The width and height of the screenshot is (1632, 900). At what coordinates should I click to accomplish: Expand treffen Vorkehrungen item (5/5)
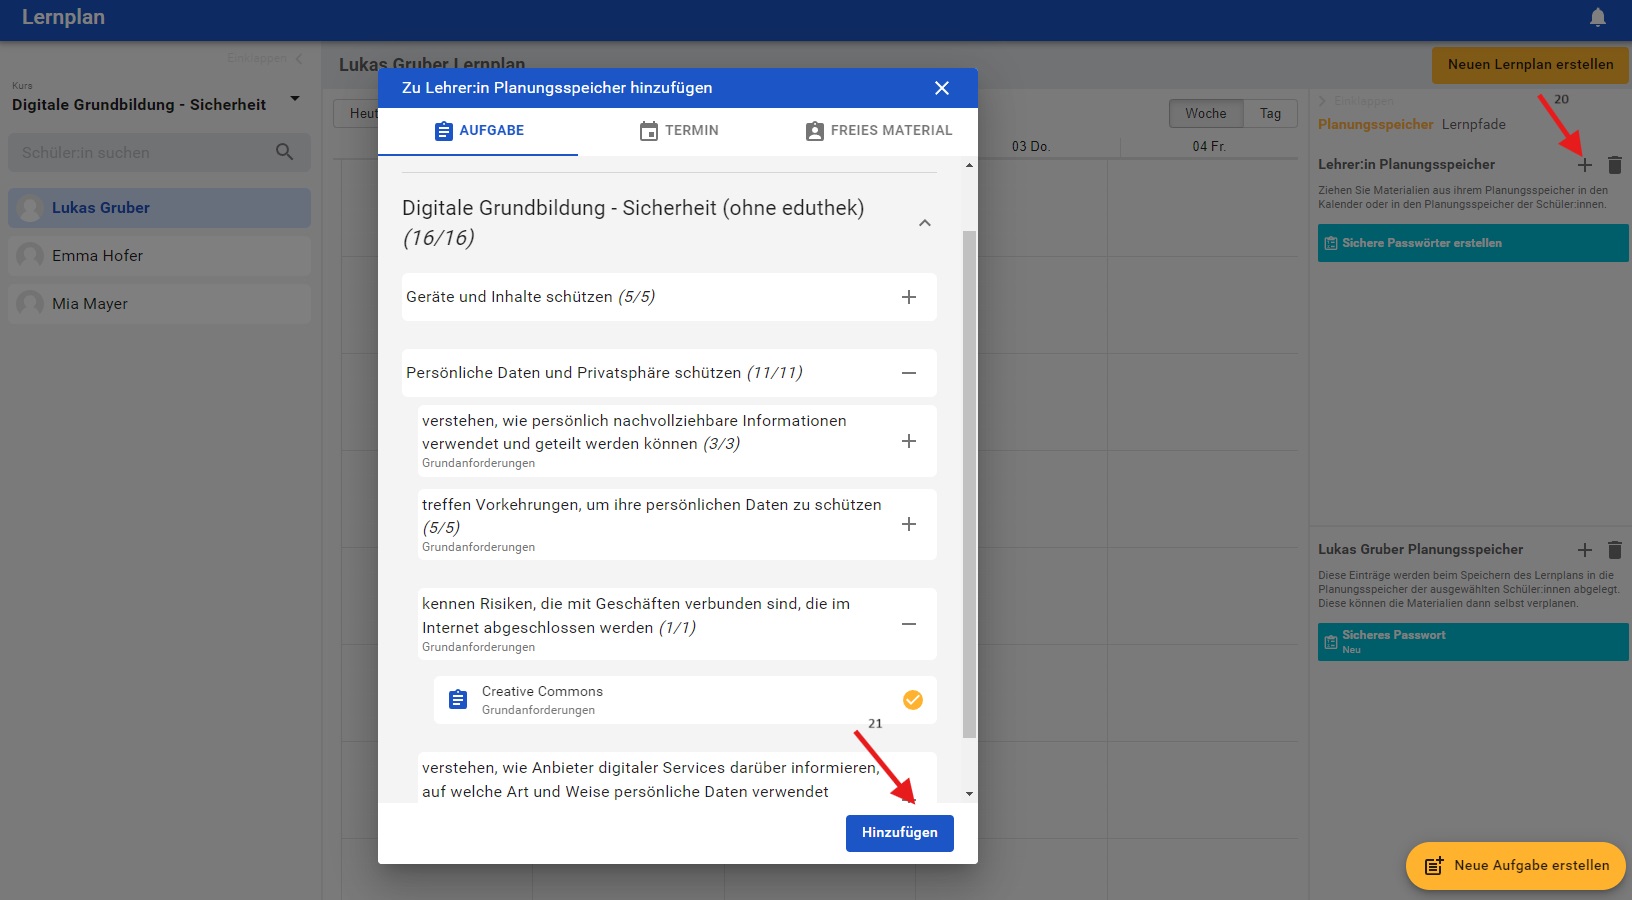pyautogui.click(x=909, y=524)
